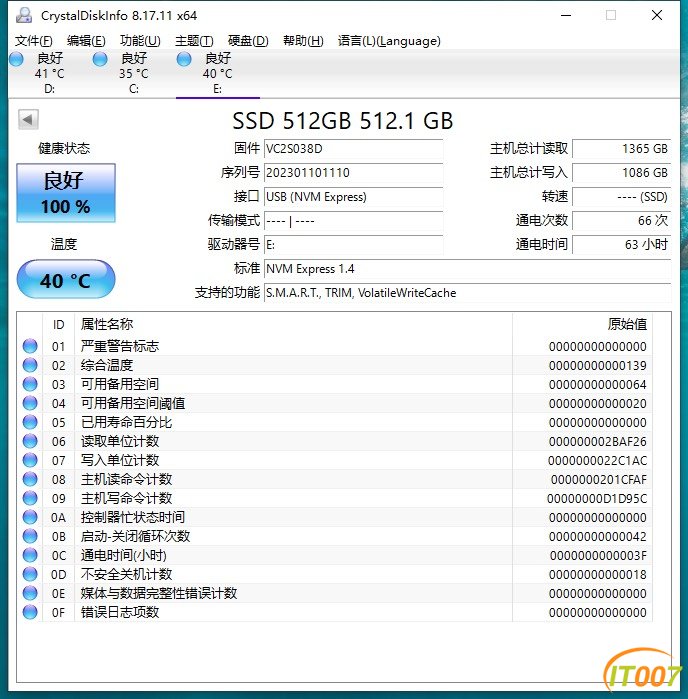
Task: Click the status orb for 主机写命令计数
Action: click(x=30, y=498)
